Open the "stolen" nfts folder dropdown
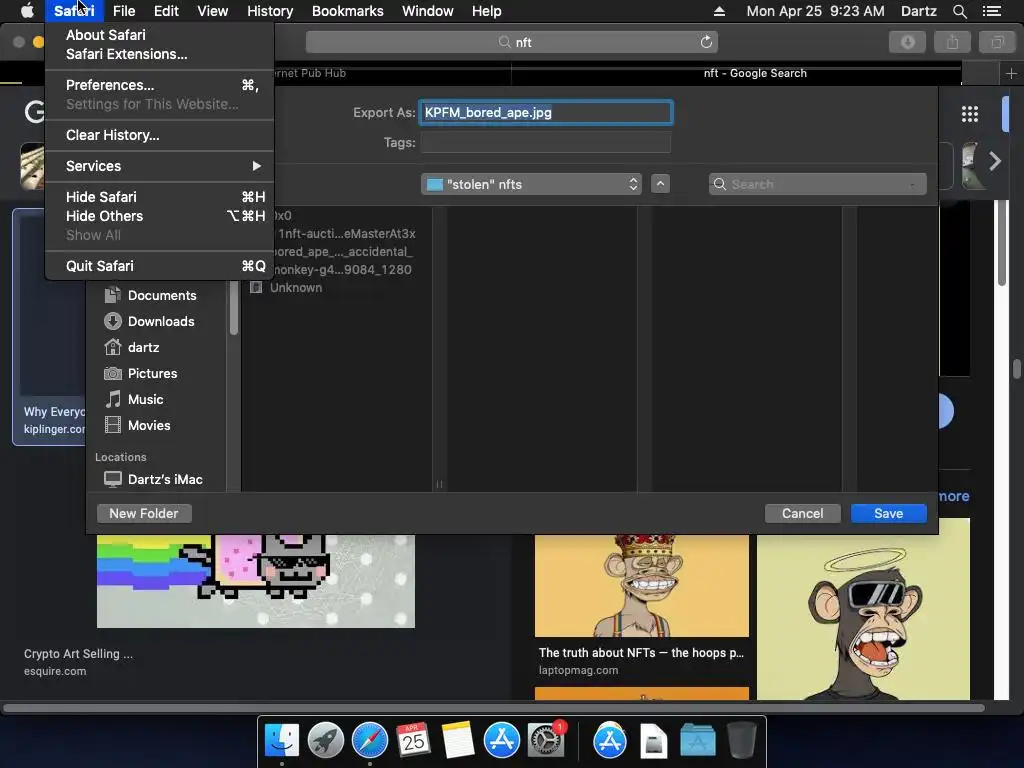 pos(531,184)
